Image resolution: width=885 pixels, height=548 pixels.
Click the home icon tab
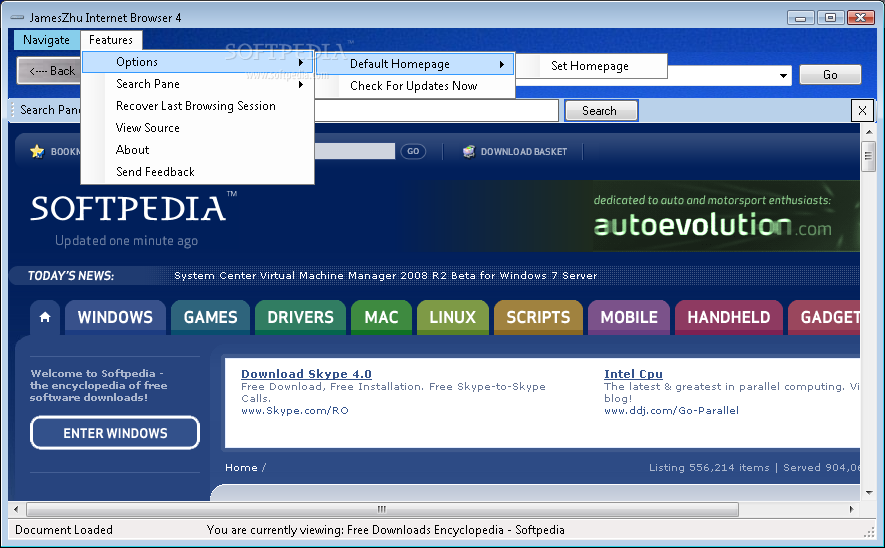pos(45,317)
